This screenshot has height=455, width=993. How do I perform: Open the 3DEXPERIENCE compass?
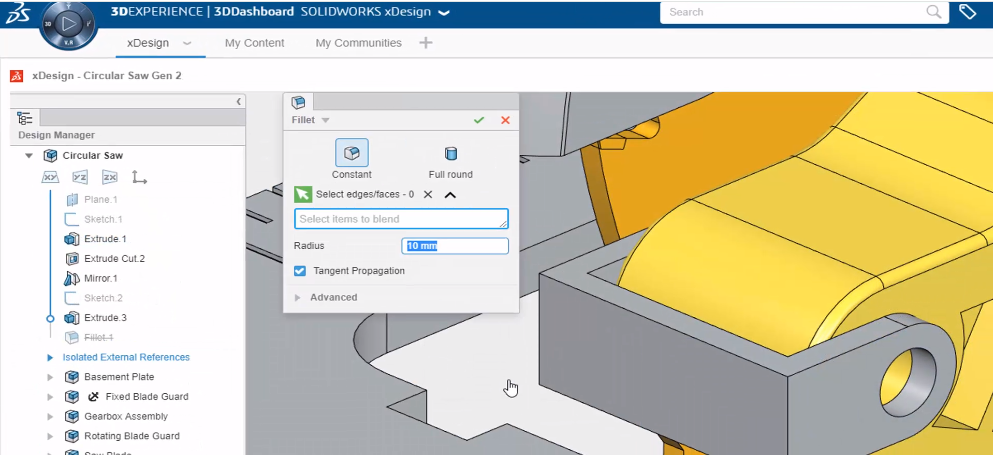point(69,23)
